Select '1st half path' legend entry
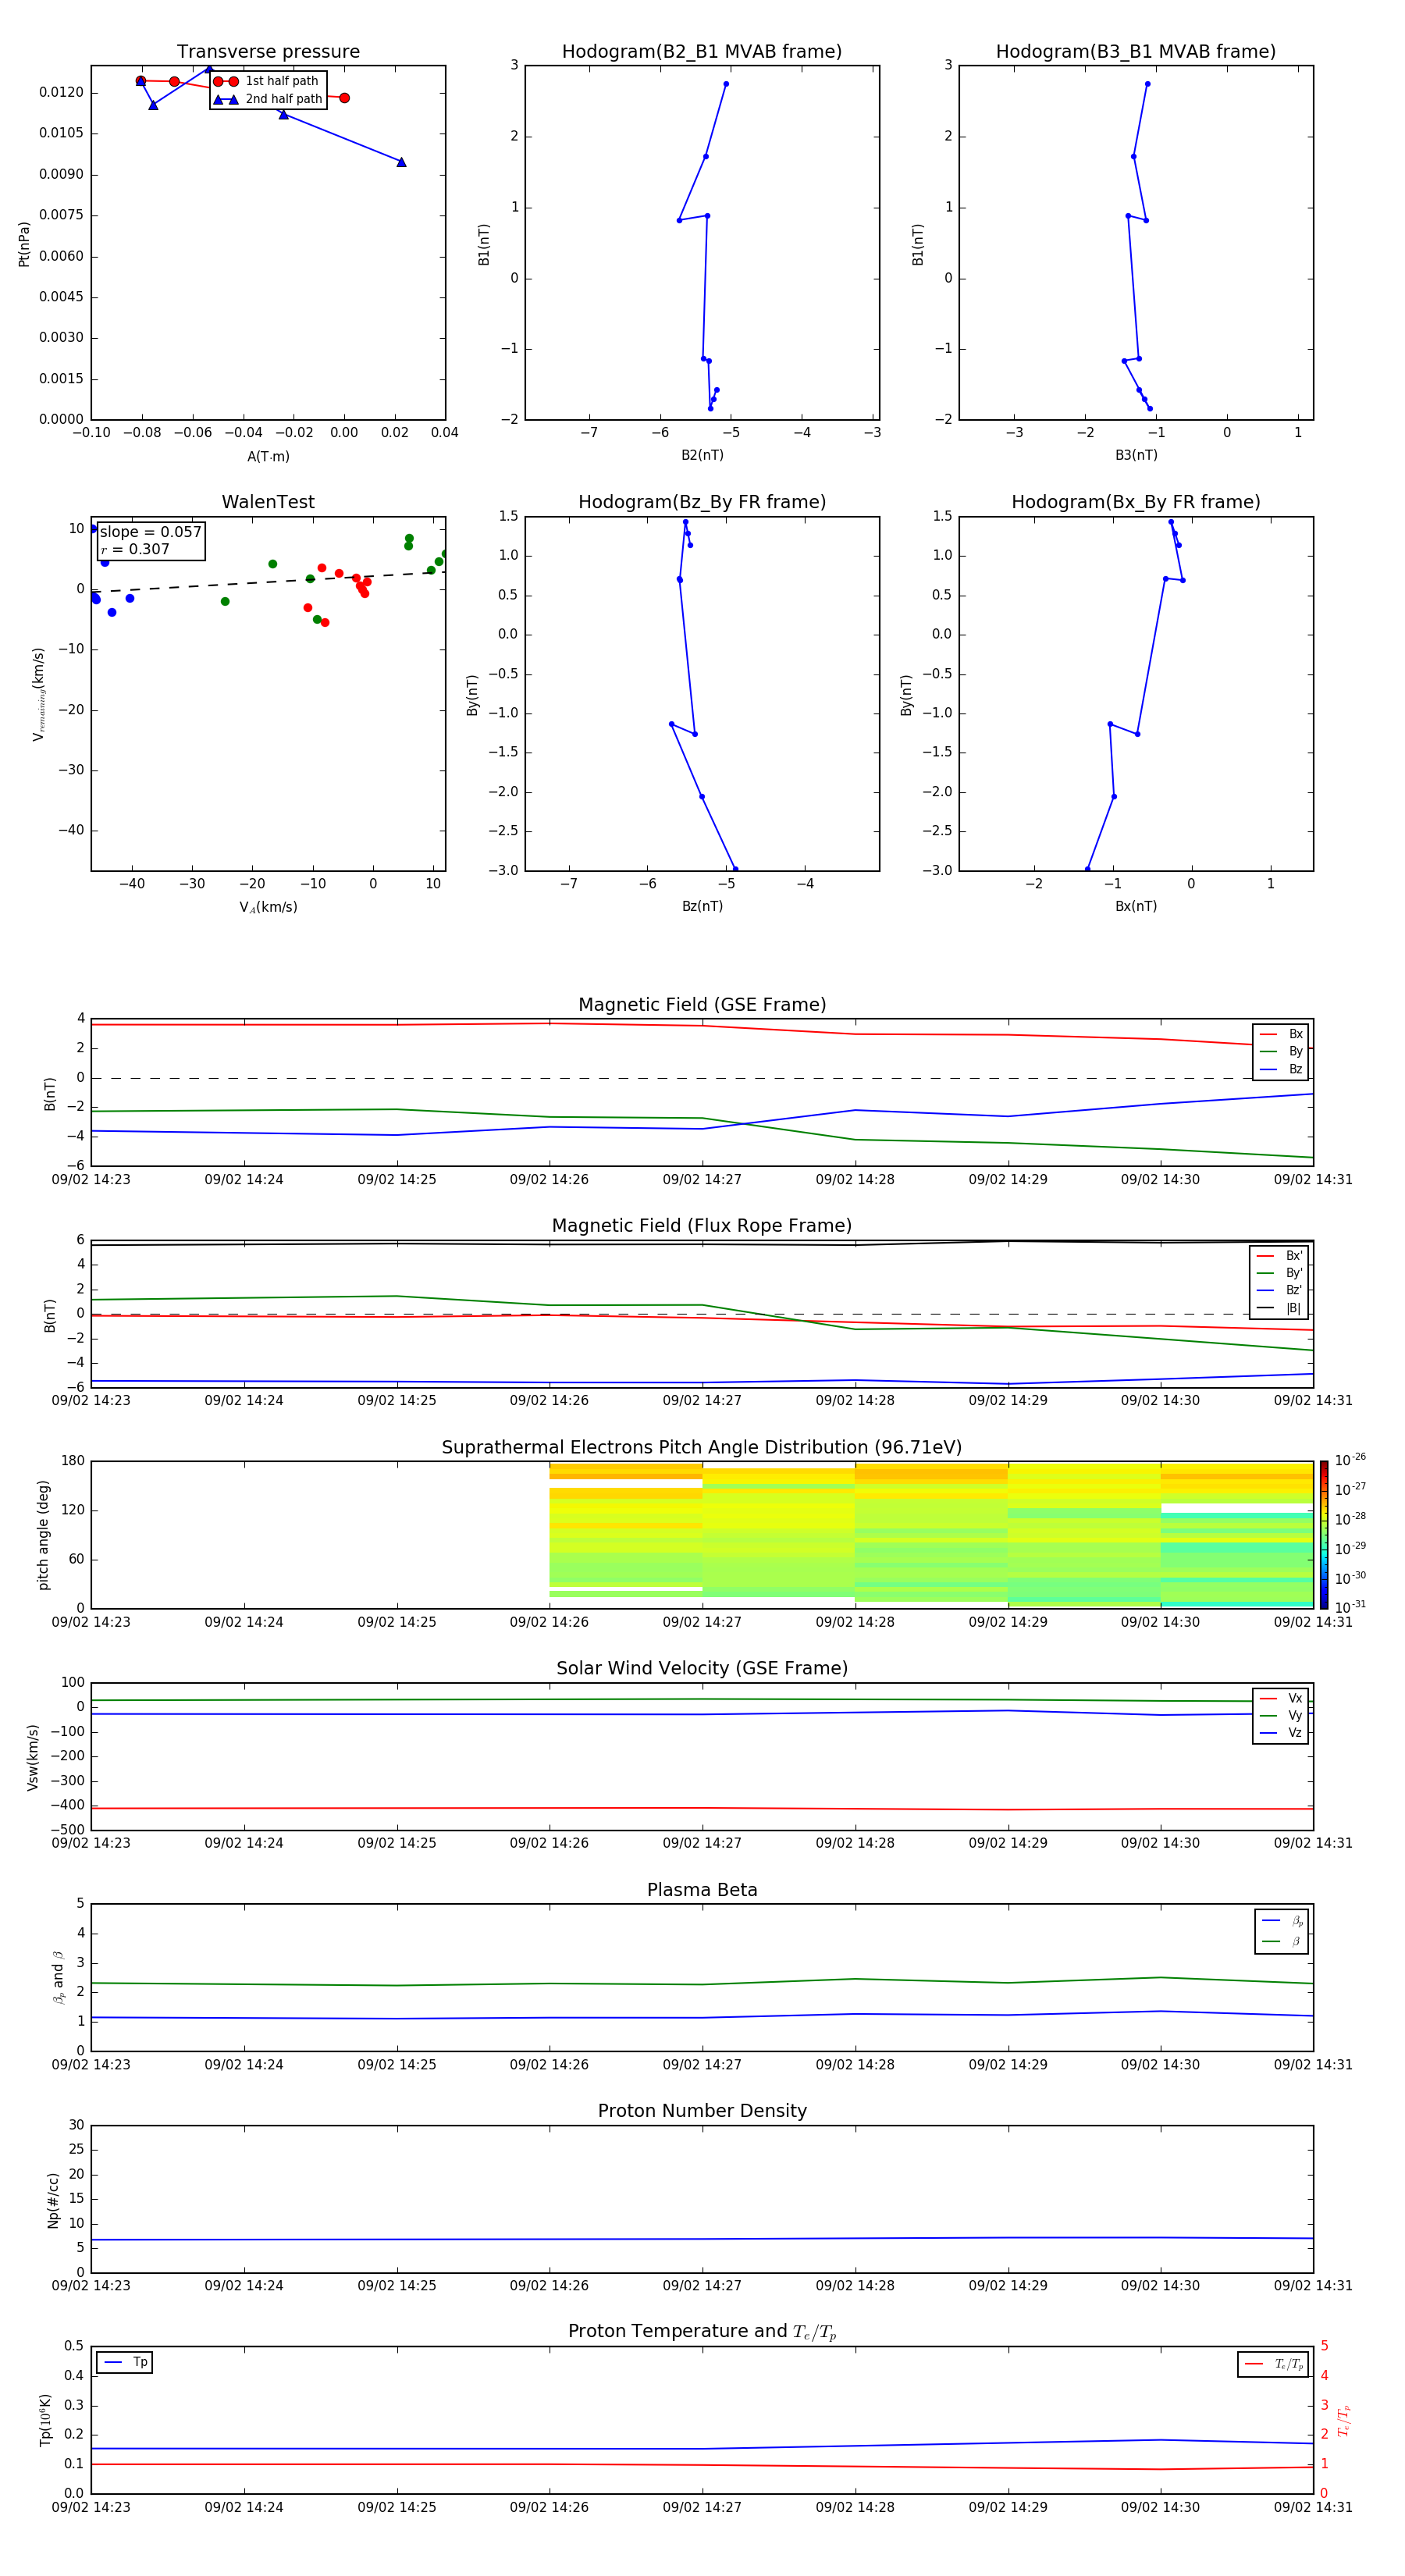This screenshot has height=2576, width=1405. tap(267, 81)
